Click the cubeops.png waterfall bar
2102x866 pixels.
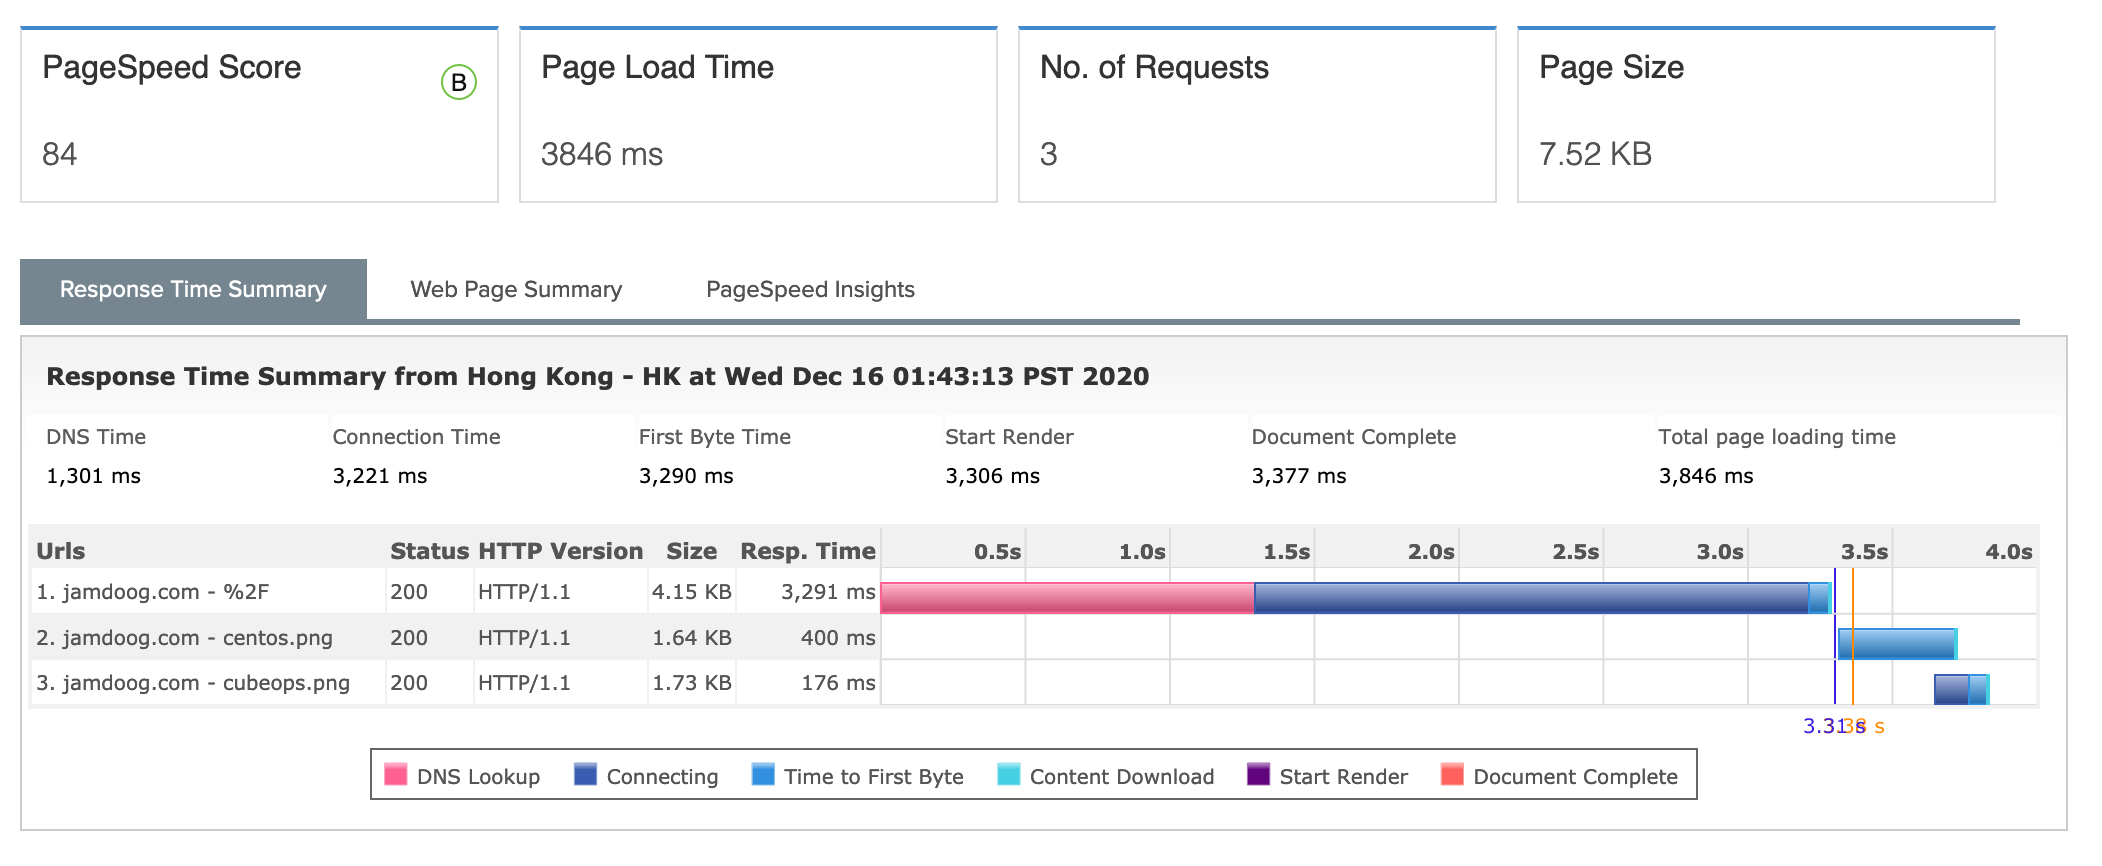[x=1958, y=690]
